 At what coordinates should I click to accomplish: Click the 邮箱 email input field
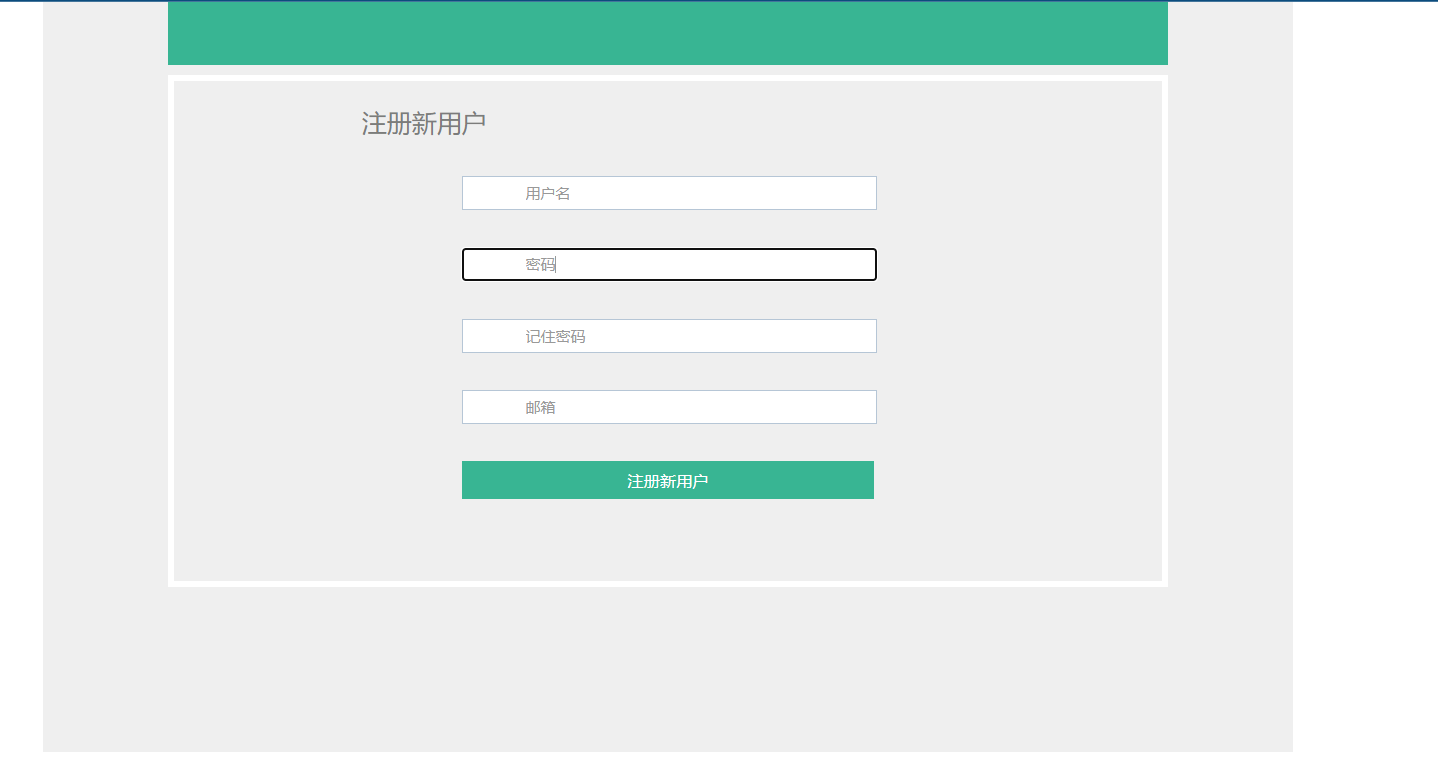(x=668, y=406)
